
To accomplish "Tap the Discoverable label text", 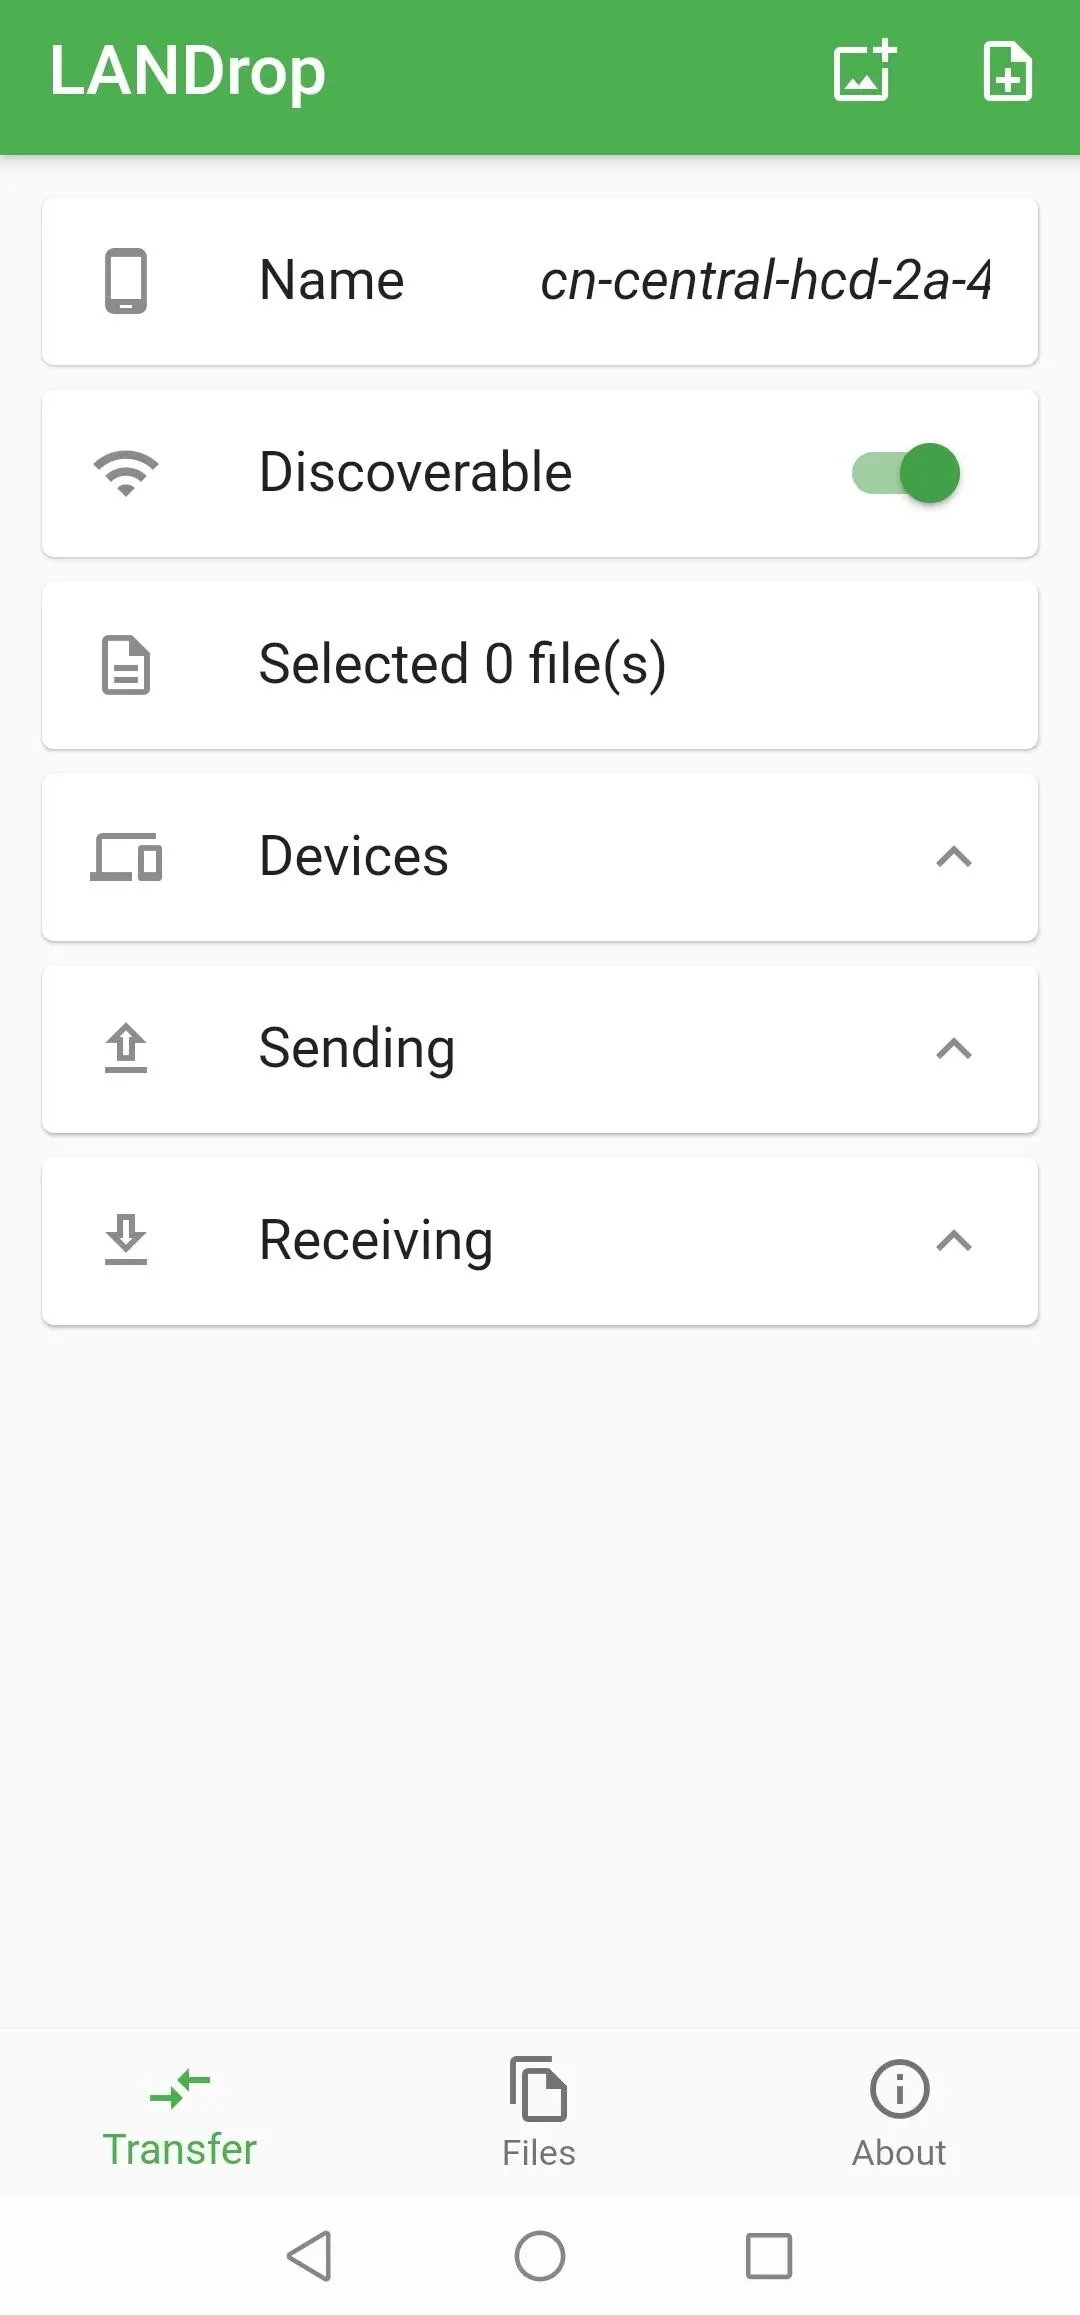I will [415, 472].
